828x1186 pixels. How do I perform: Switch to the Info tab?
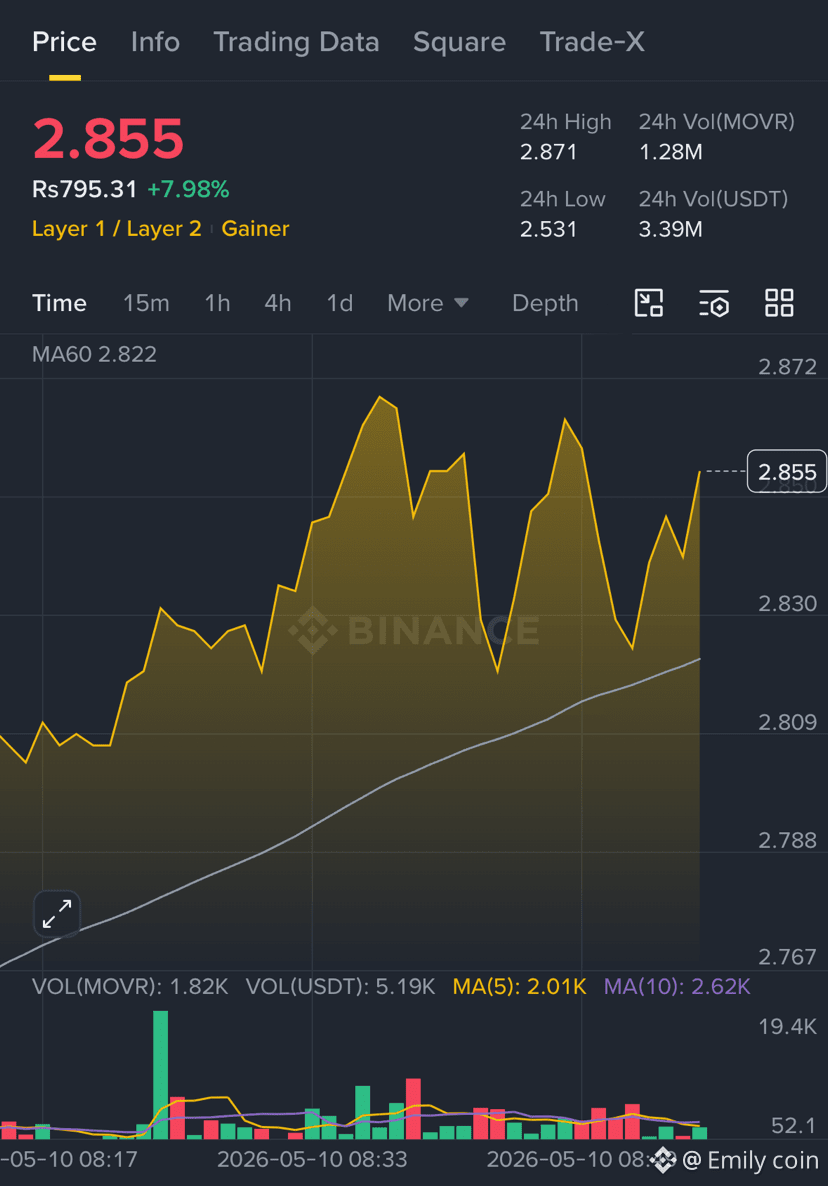pyautogui.click(x=155, y=42)
